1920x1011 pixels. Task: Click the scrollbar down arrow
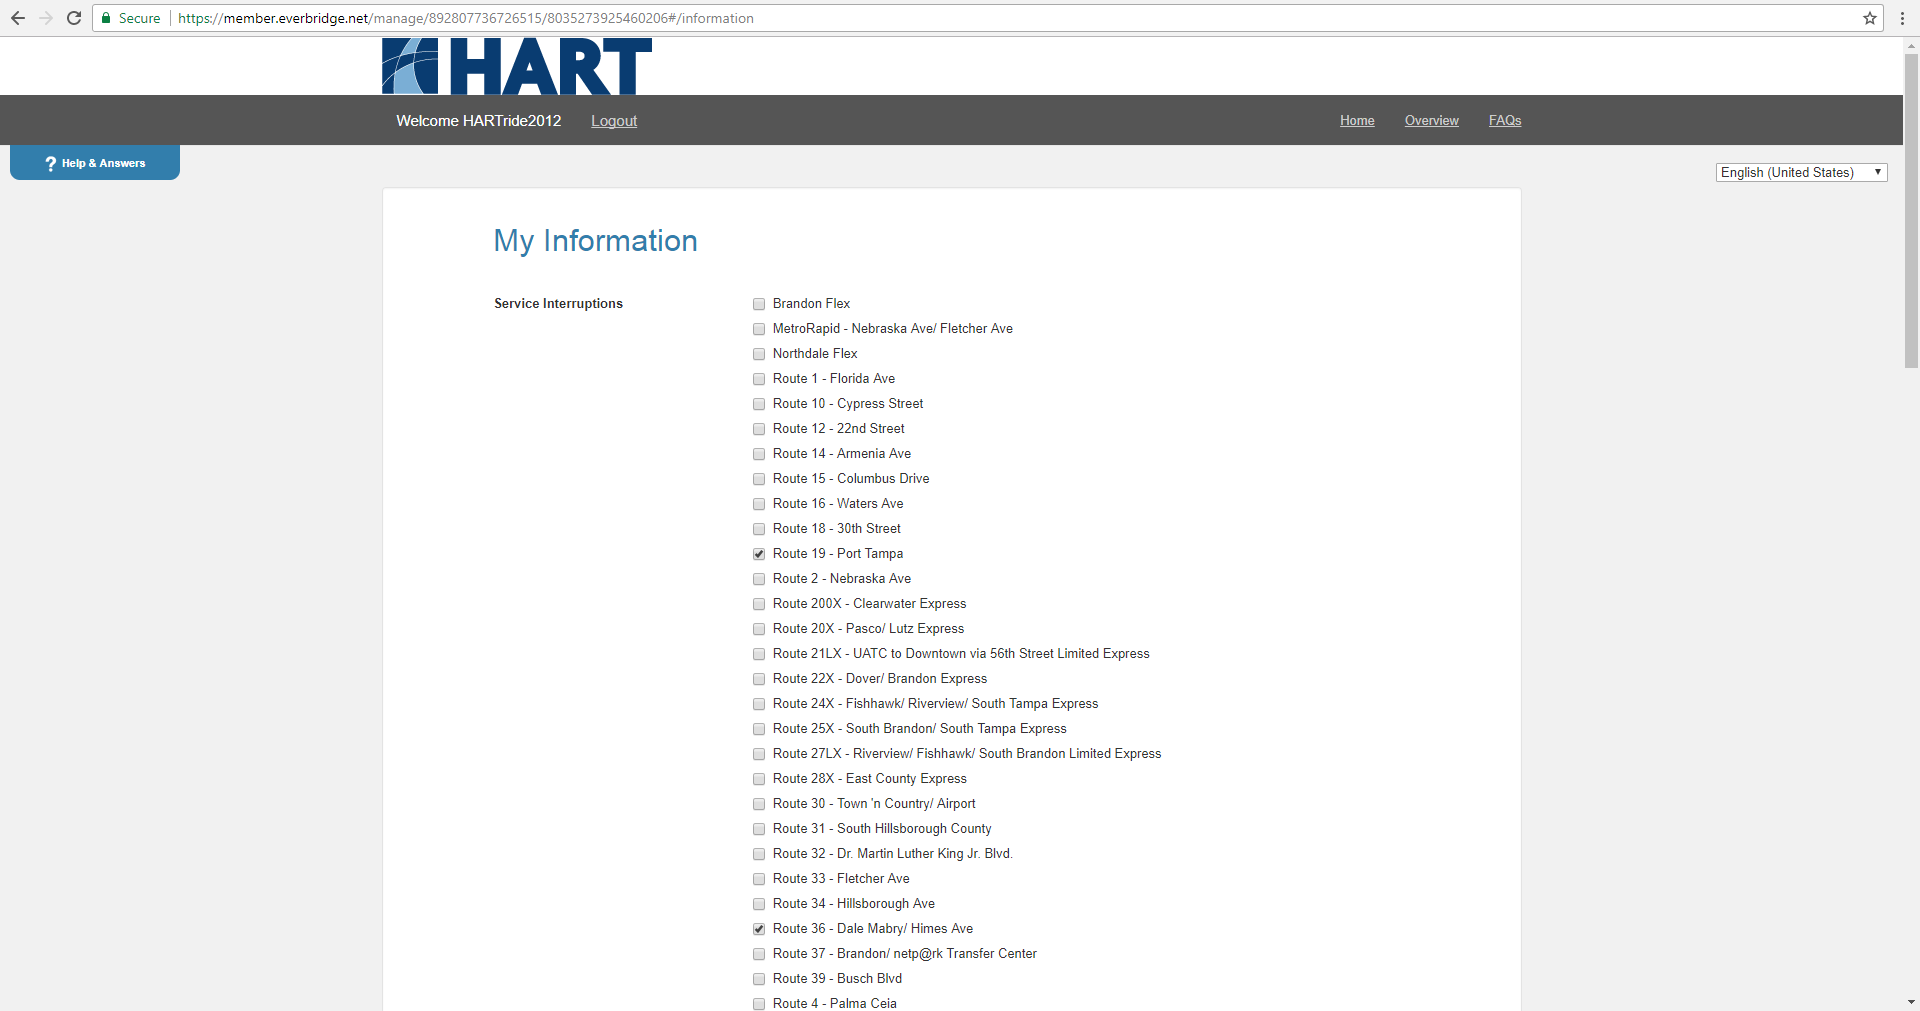1911,1002
